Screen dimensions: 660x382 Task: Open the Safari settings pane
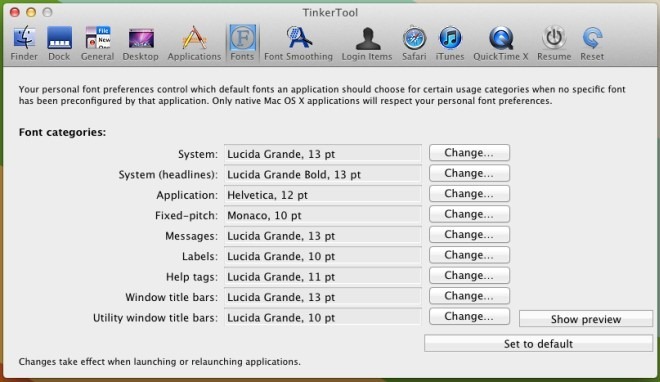(x=414, y=43)
